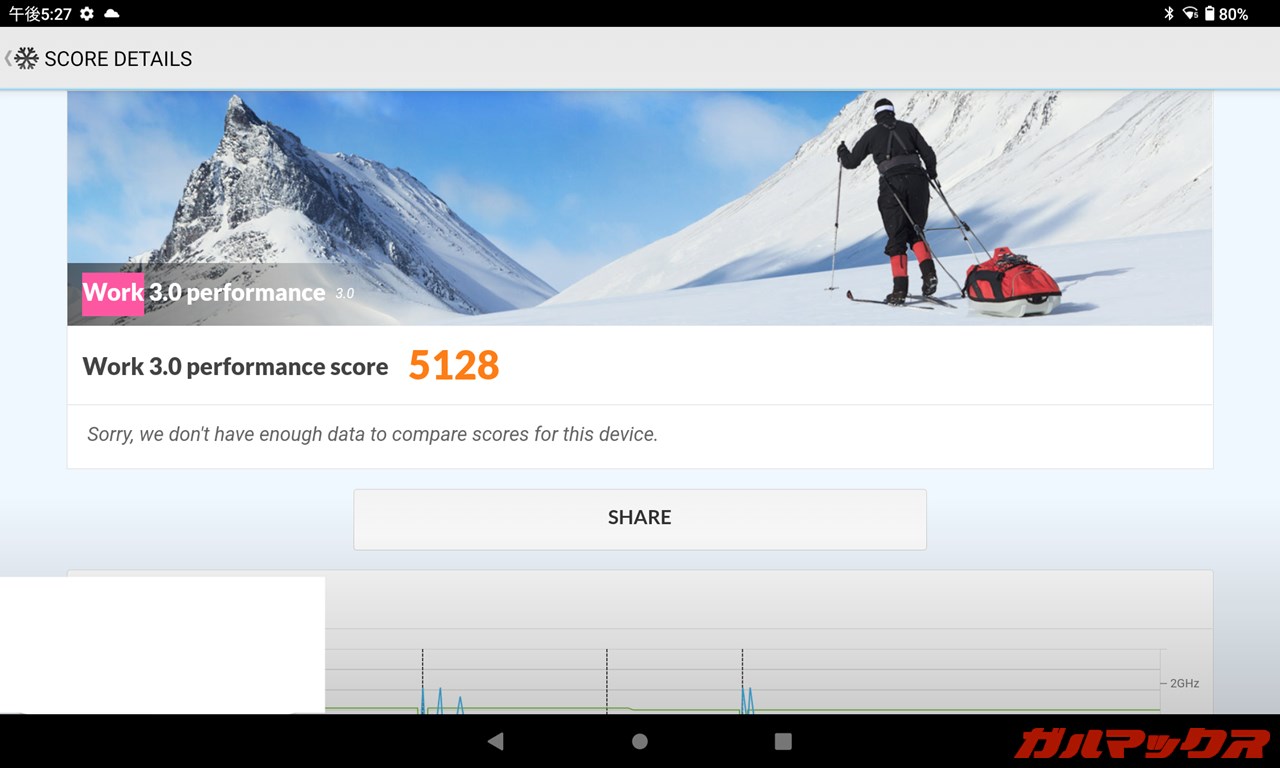Tap the battery icon in status bar
1280x768 pixels.
[x=1209, y=13]
